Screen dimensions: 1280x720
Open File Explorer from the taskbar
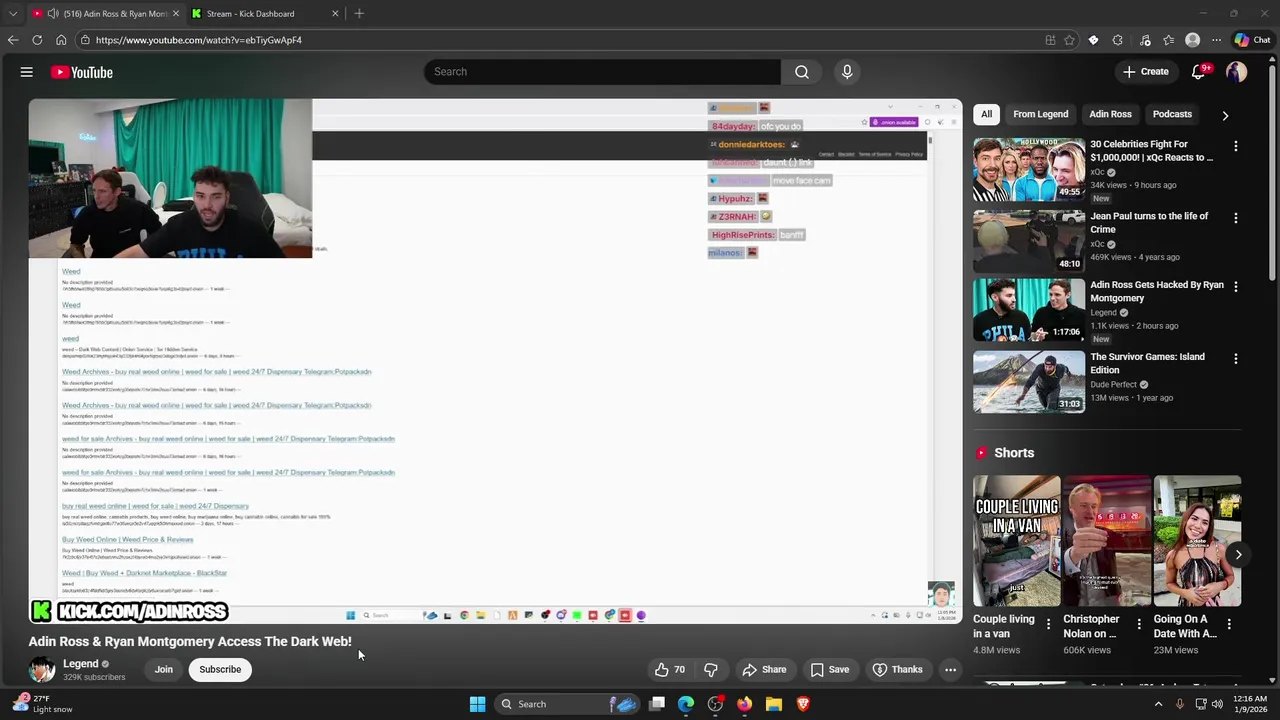point(773,704)
